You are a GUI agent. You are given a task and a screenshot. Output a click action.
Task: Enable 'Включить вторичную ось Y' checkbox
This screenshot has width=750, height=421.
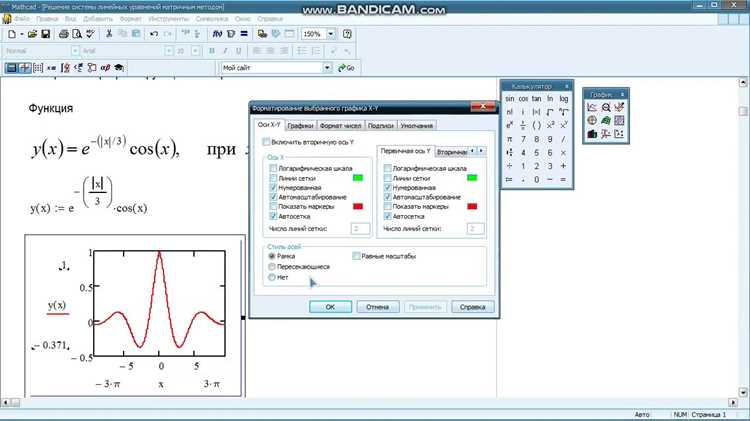pyautogui.click(x=266, y=142)
